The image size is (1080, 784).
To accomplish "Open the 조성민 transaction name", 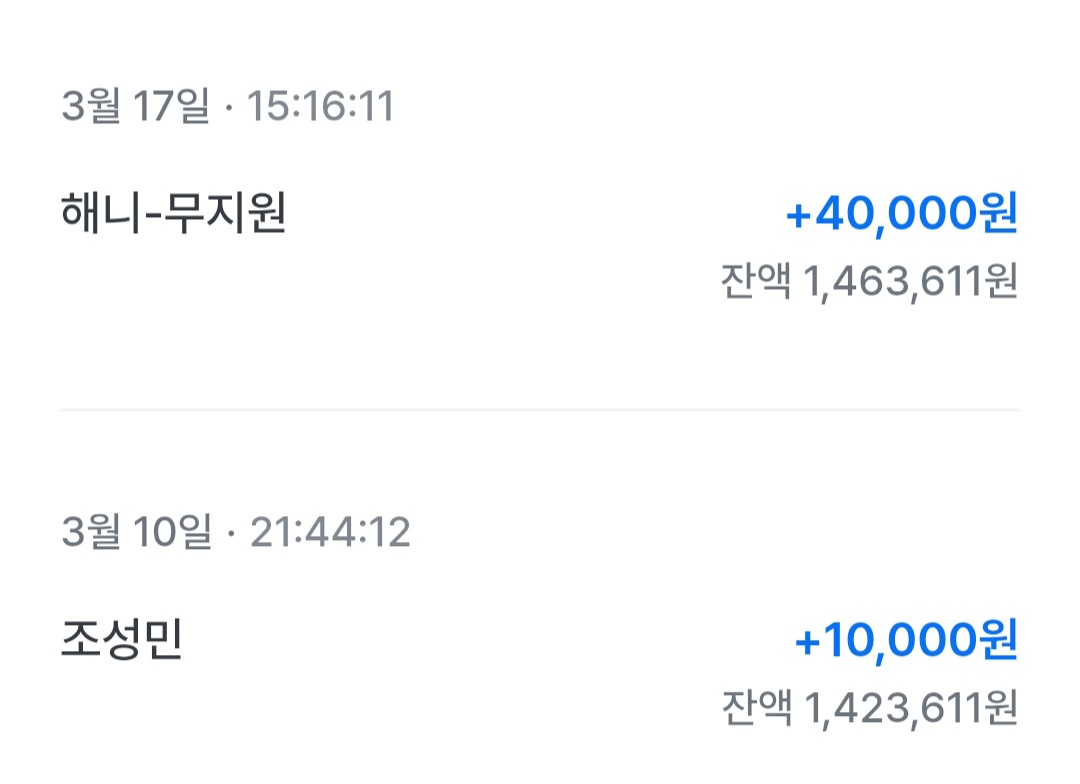I will [121, 641].
